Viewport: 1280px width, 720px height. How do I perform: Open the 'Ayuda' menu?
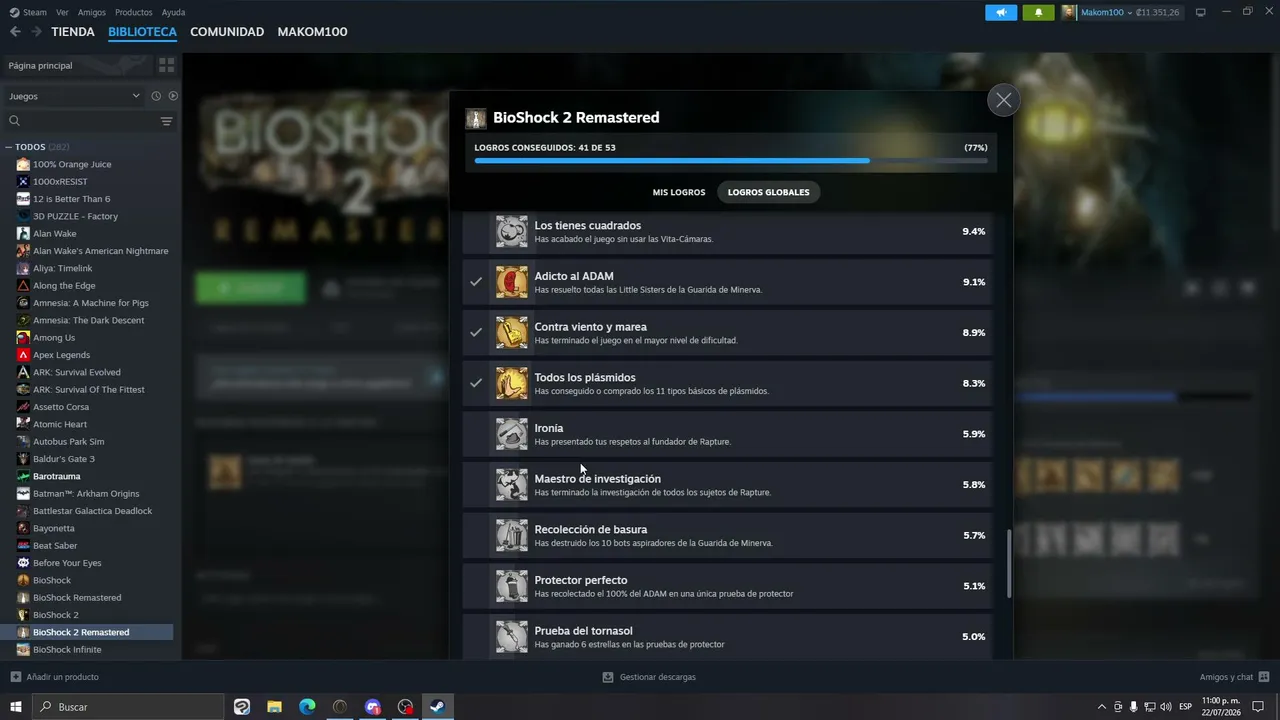pos(173,12)
